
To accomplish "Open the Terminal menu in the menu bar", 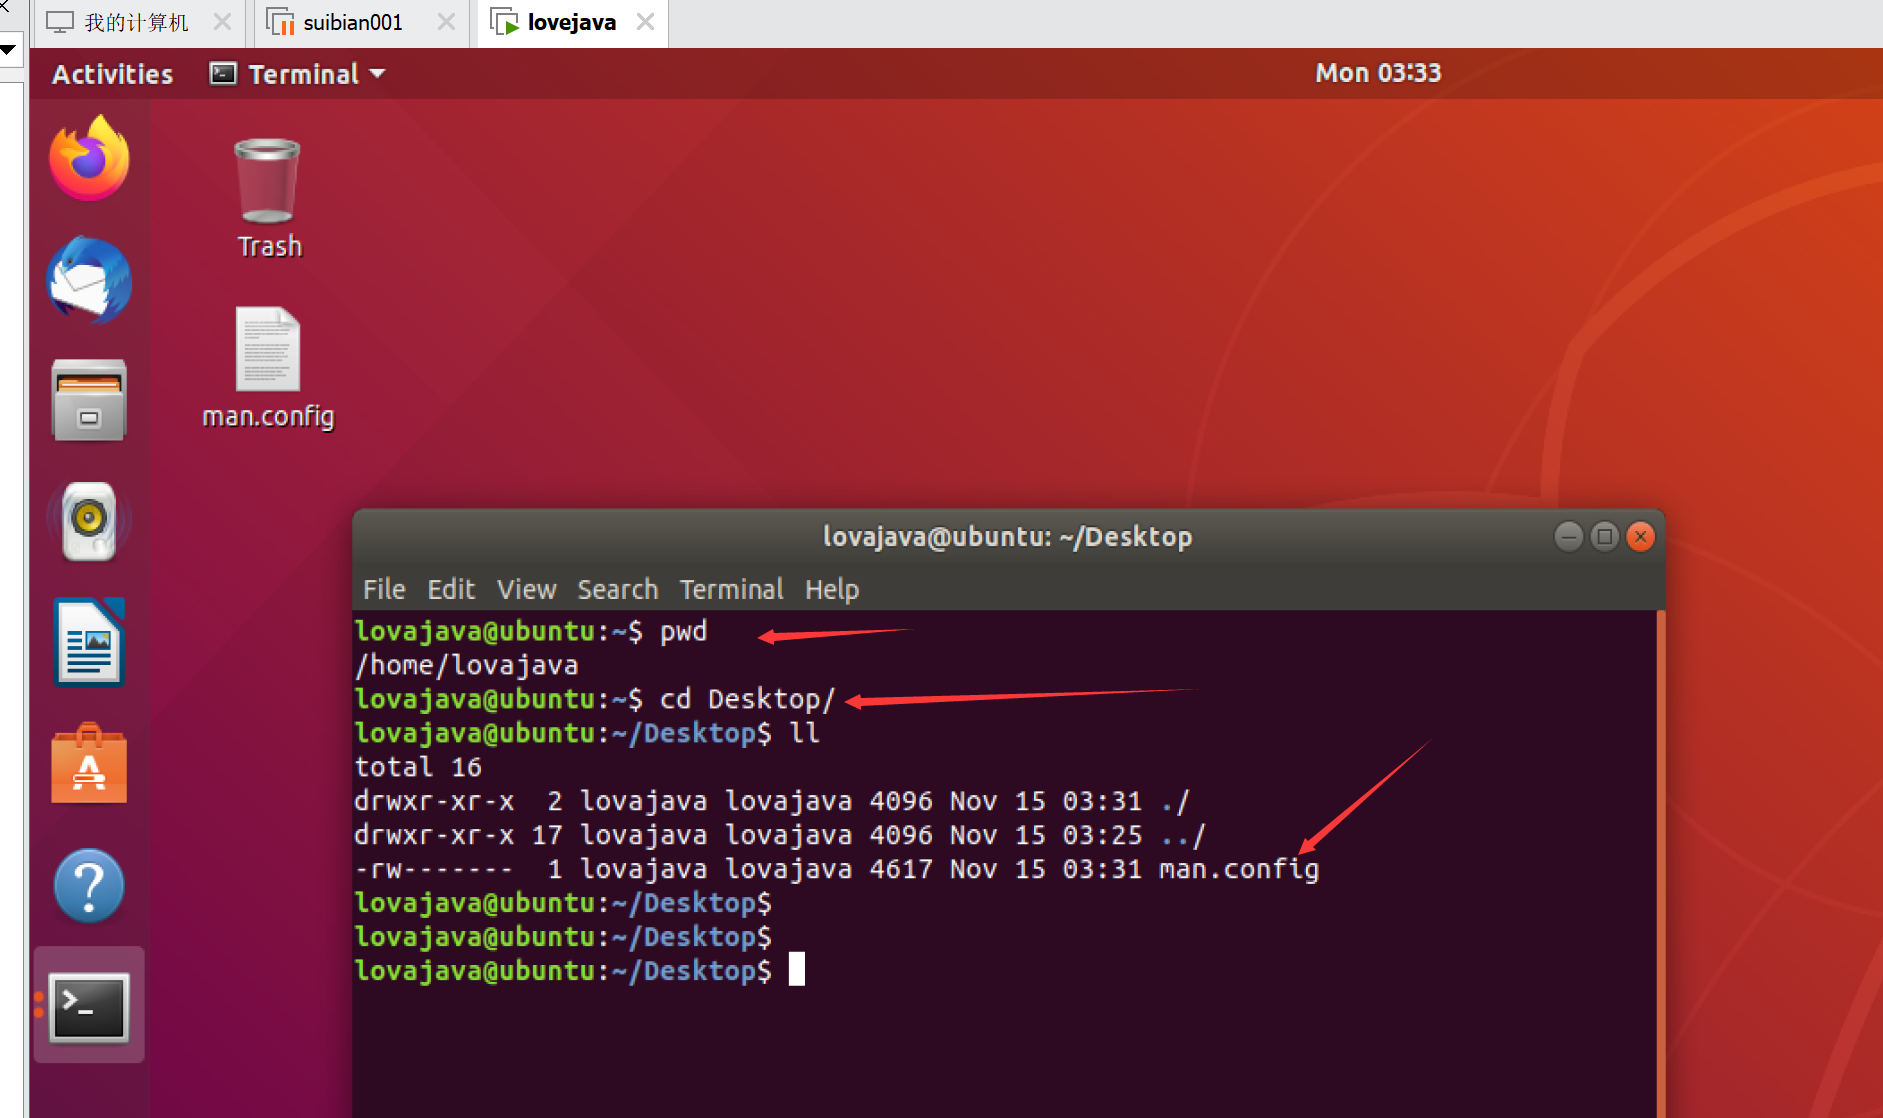I will click(732, 590).
